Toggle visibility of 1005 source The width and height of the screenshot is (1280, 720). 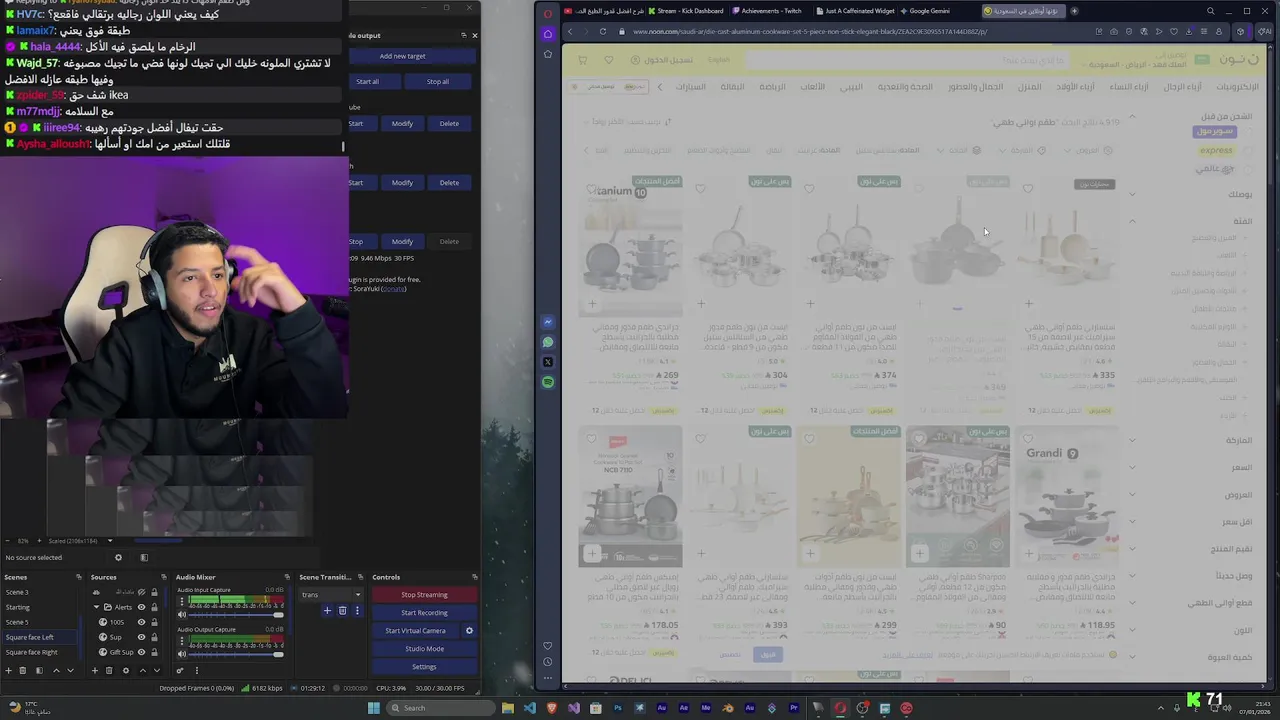point(141,622)
